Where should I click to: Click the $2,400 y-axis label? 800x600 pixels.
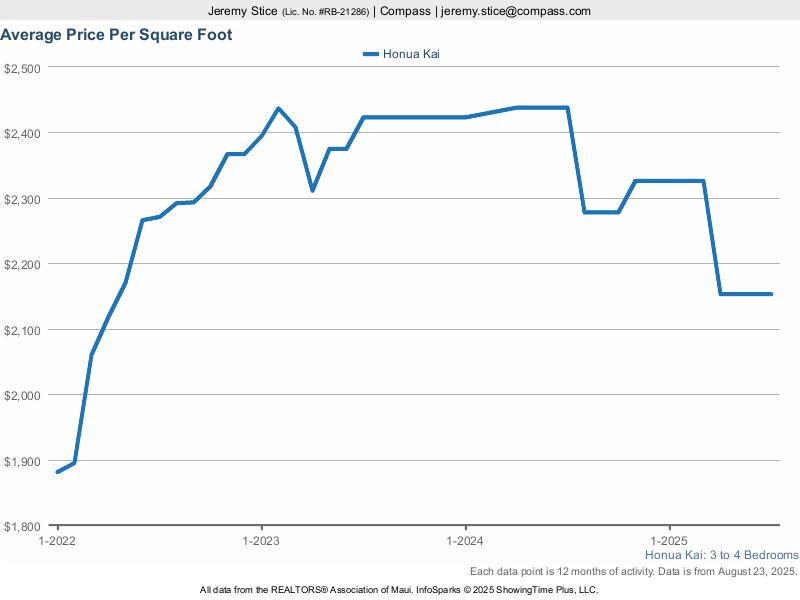pos(22,133)
